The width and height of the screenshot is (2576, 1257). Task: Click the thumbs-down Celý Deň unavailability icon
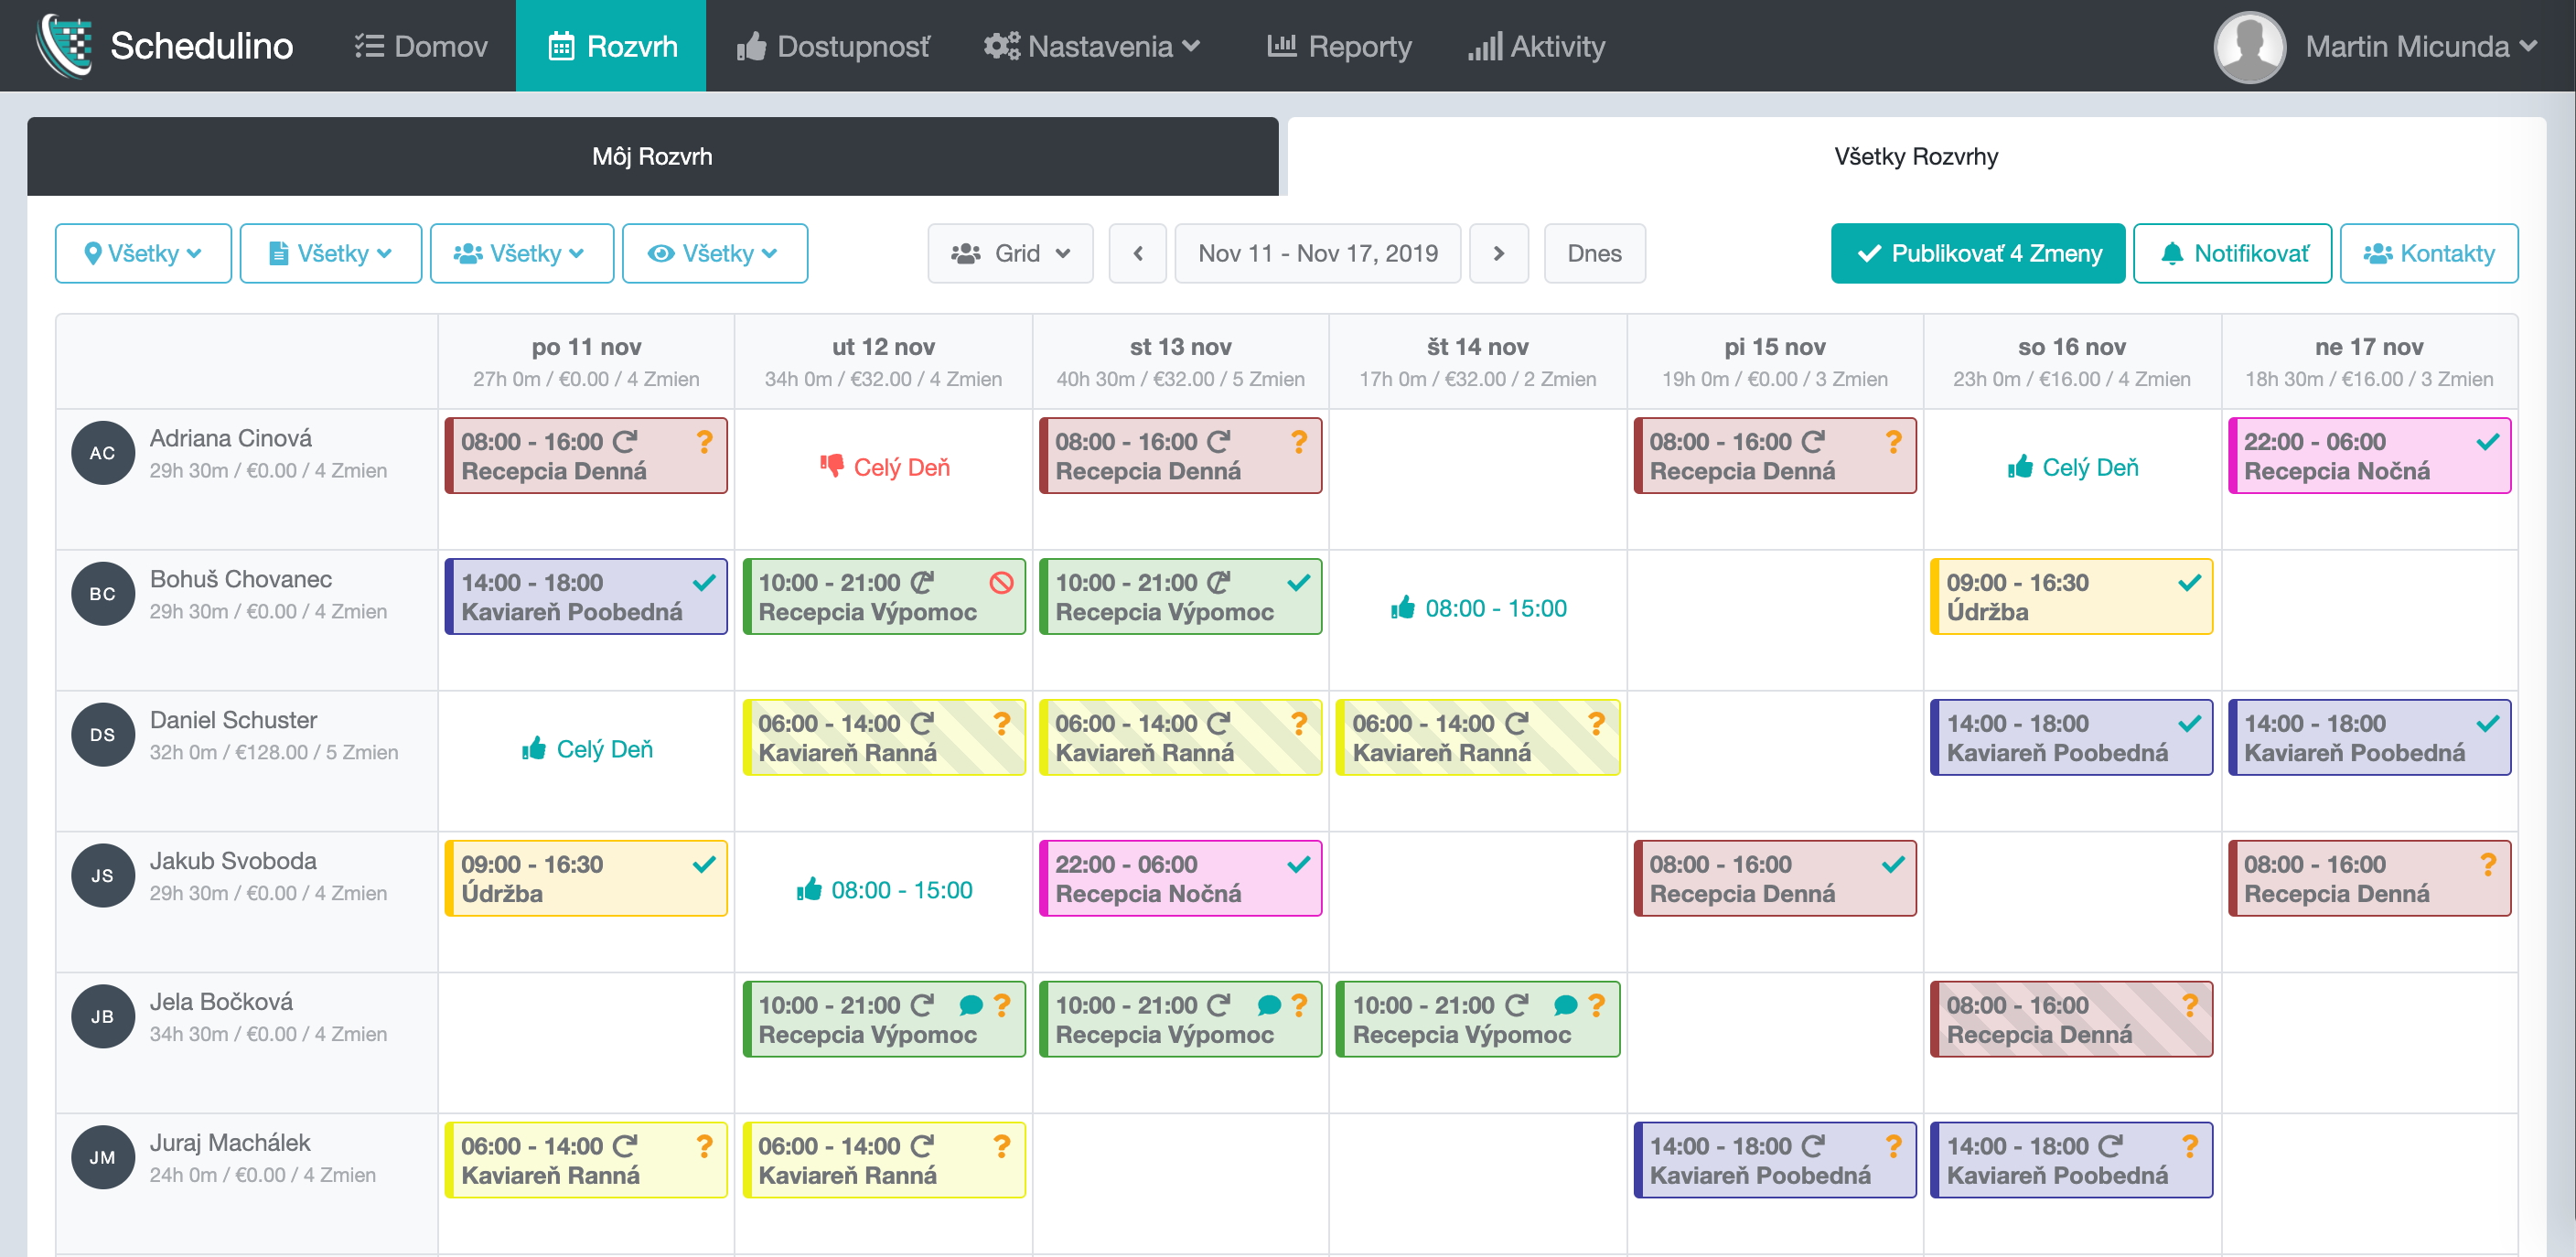click(831, 466)
